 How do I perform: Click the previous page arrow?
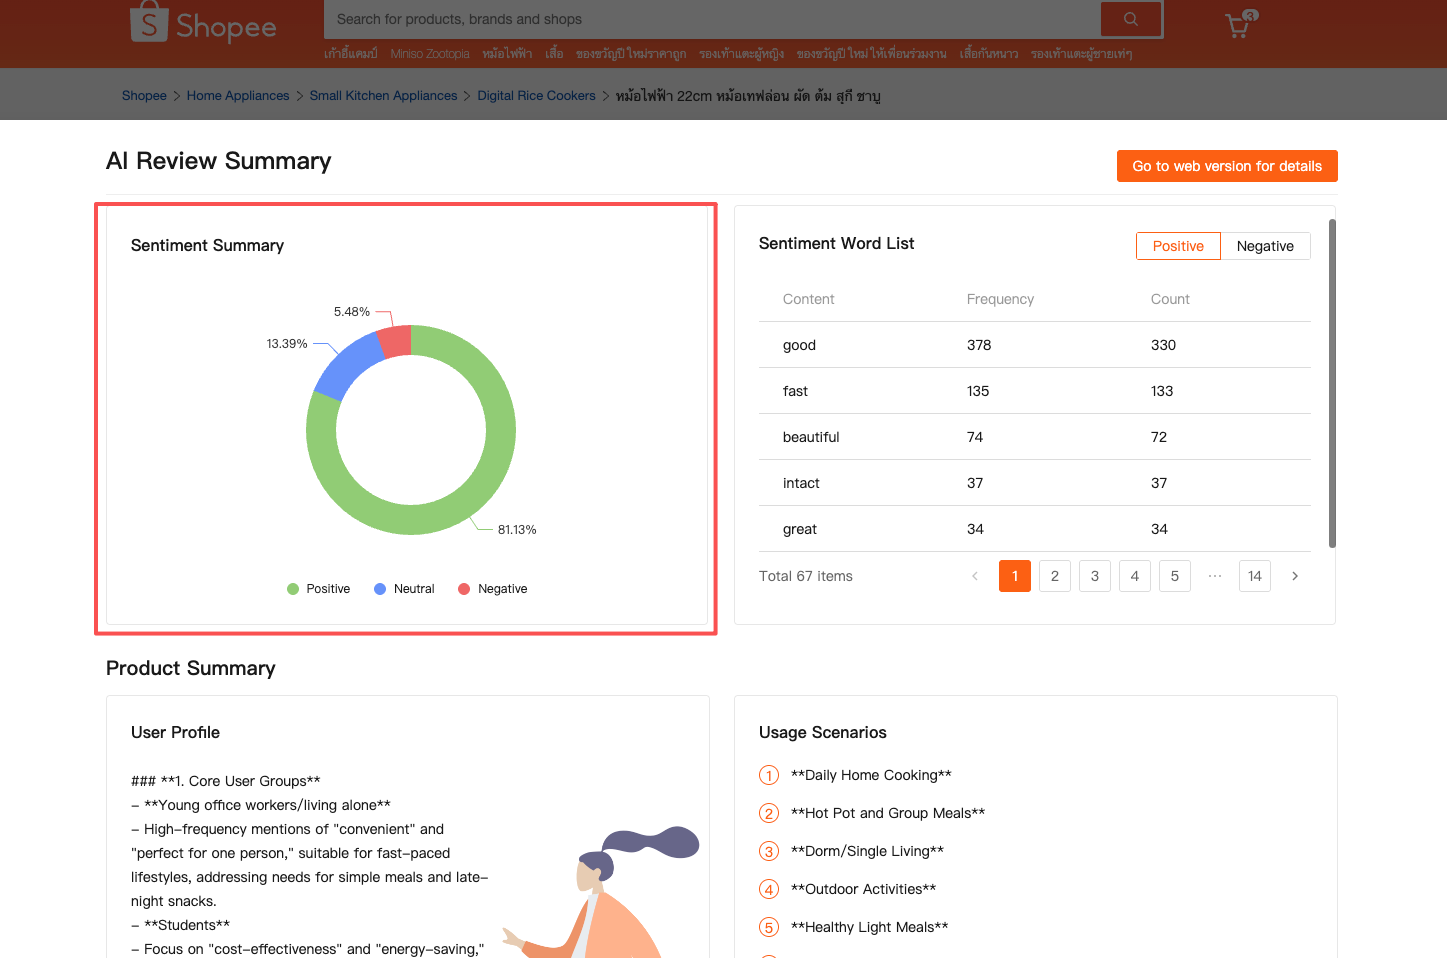(x=975, y=576)
